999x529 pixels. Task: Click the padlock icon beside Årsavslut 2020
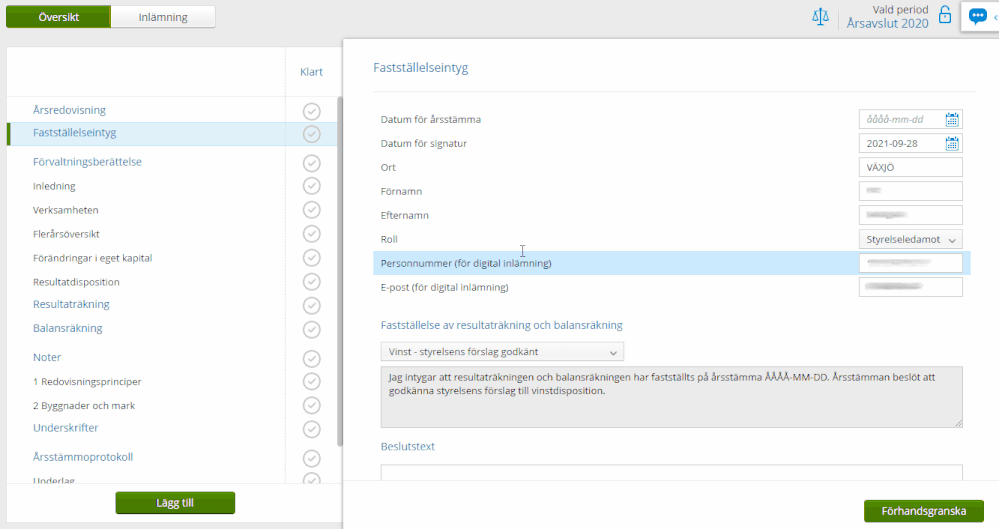(944, 15)
